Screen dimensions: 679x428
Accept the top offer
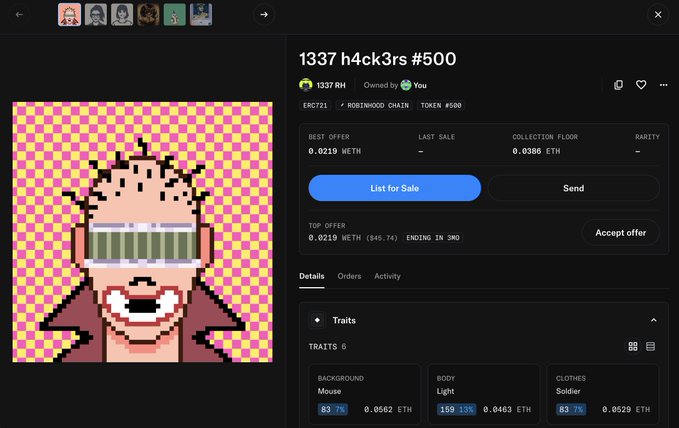coord(621,233)
